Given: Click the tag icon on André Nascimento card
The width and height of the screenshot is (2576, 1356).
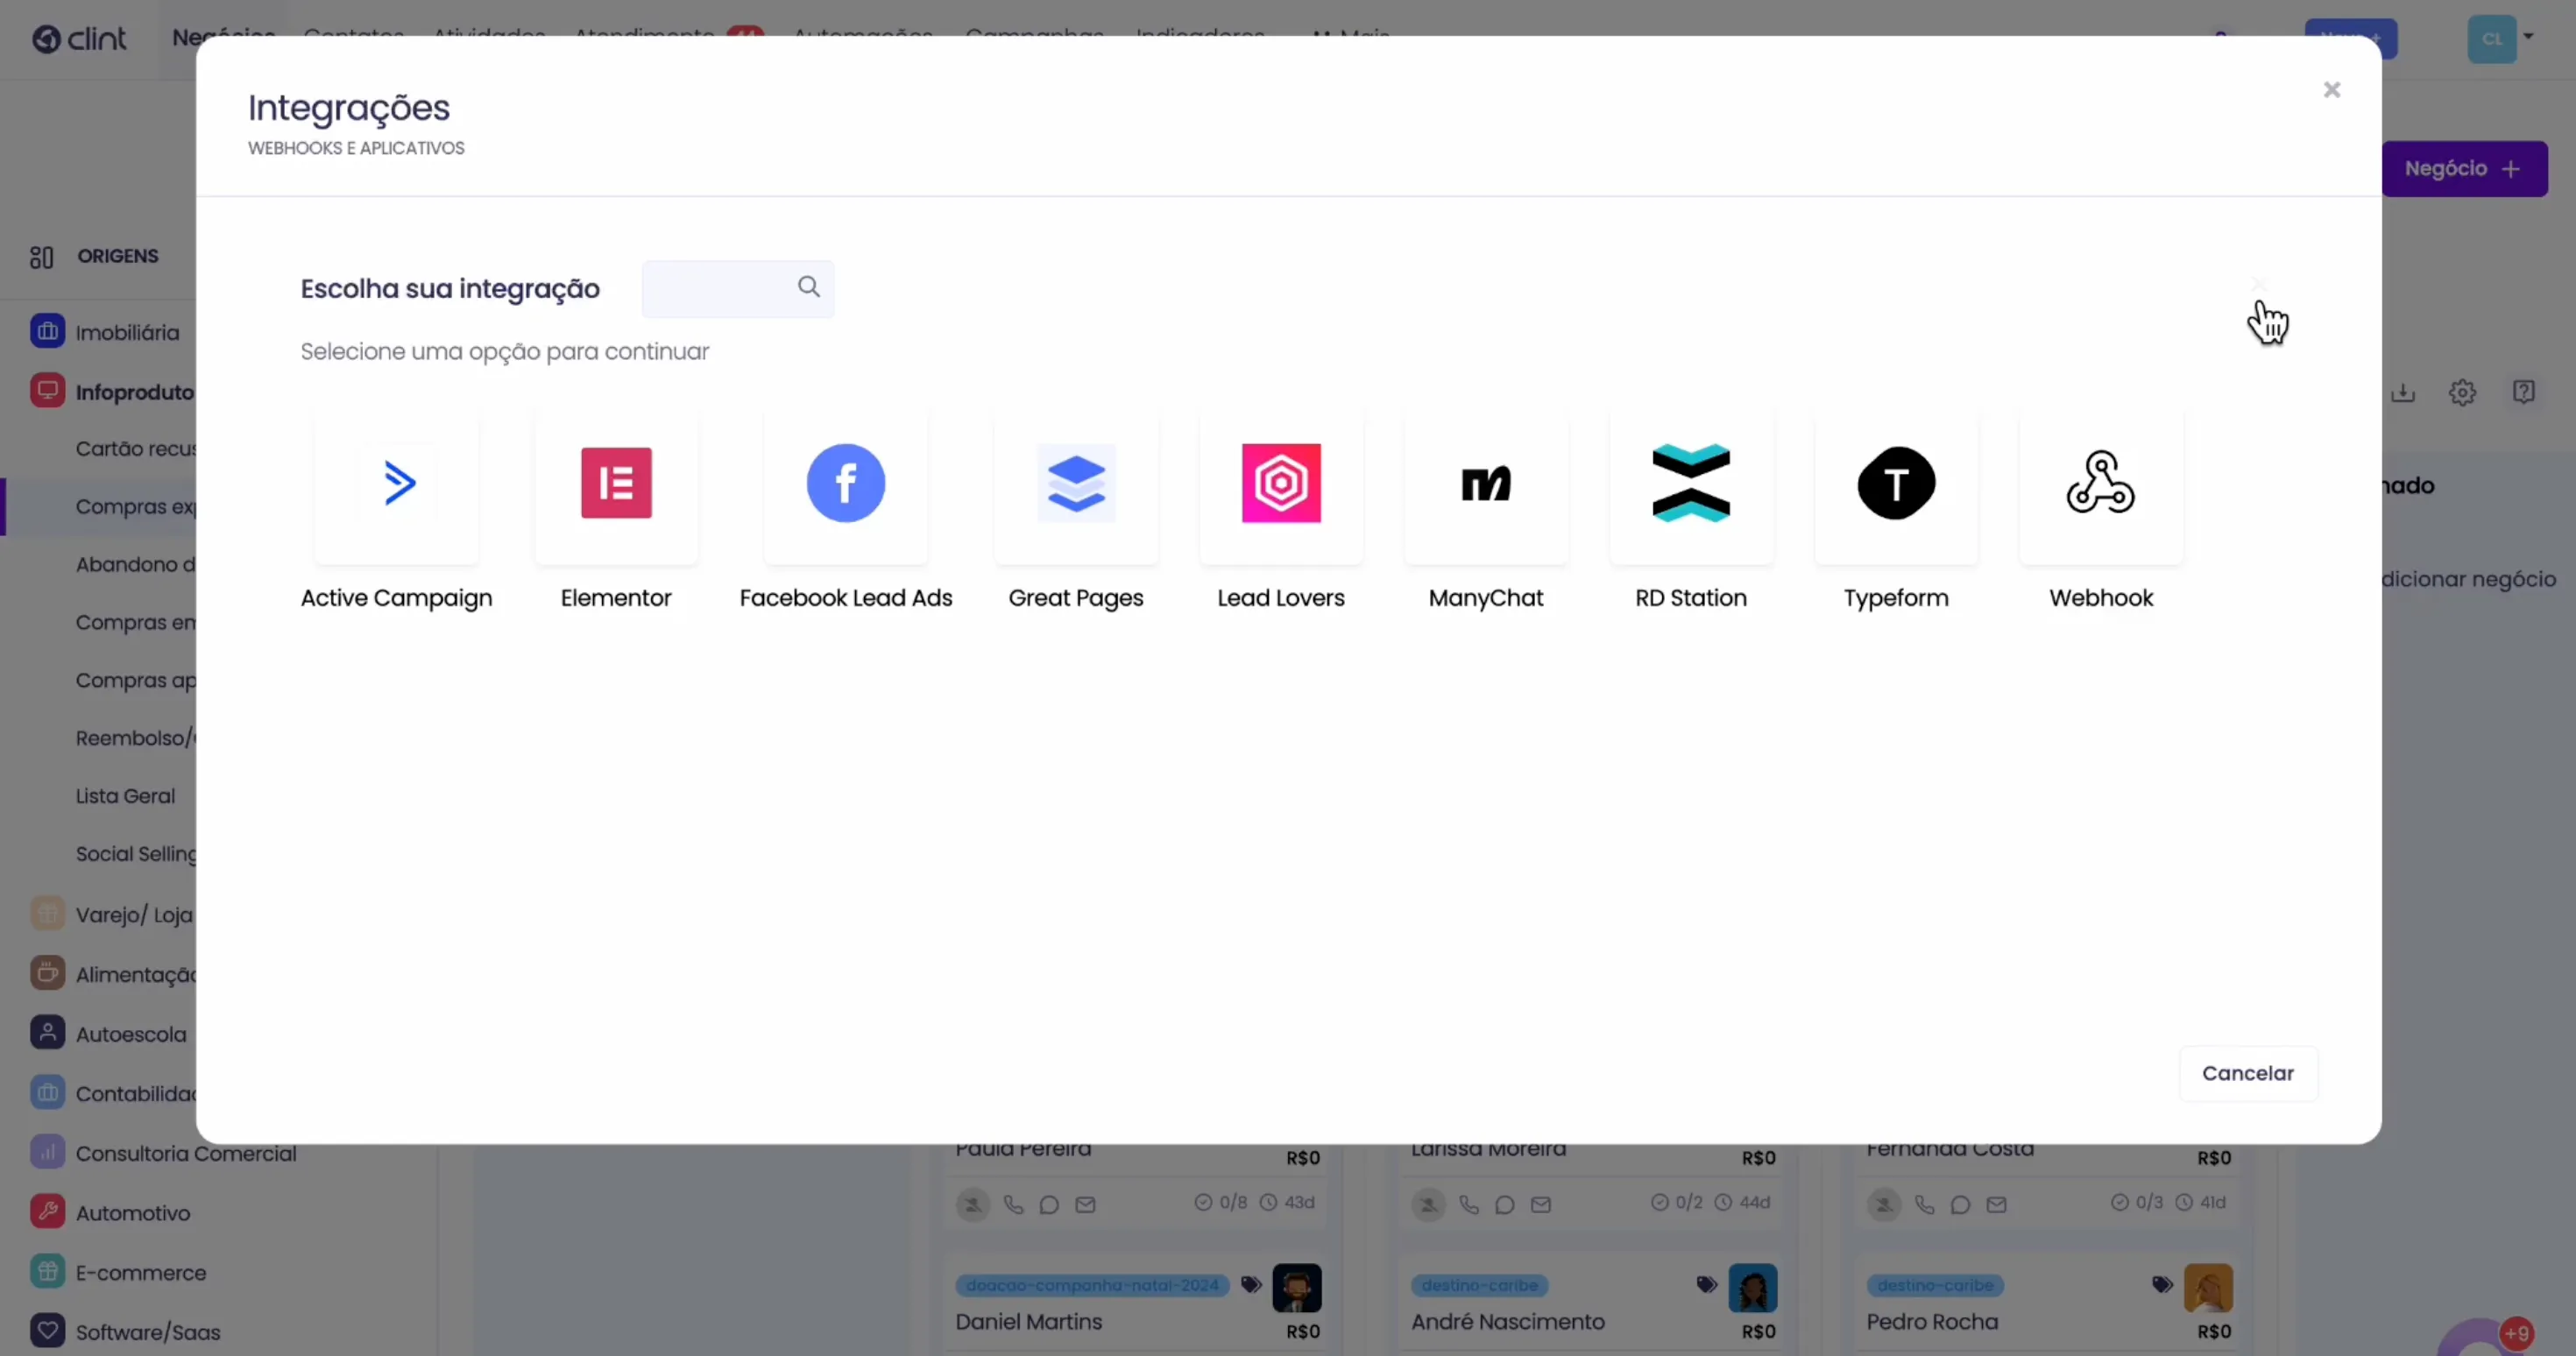Looking at the screenshot, I should click(1707, 1285).
